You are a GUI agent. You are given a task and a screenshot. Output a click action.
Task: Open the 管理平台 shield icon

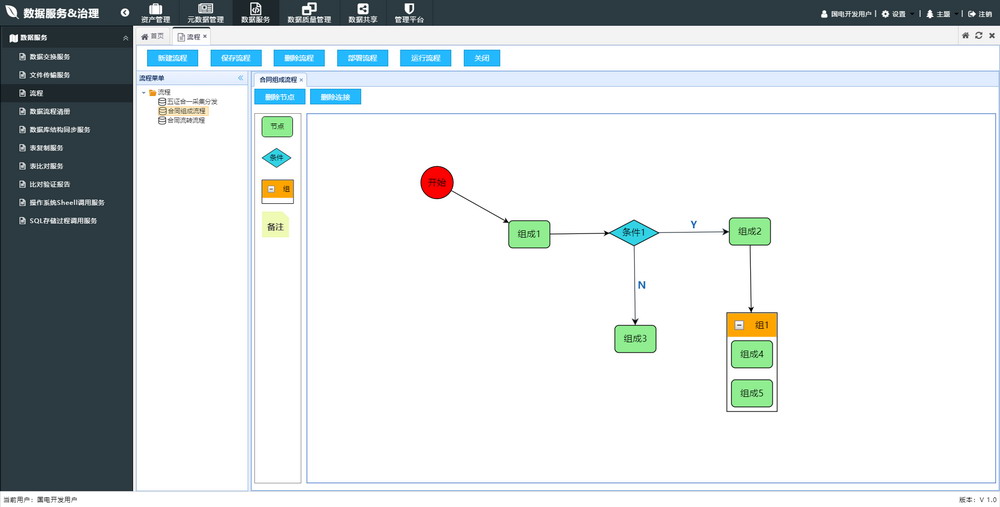(409, 9)
